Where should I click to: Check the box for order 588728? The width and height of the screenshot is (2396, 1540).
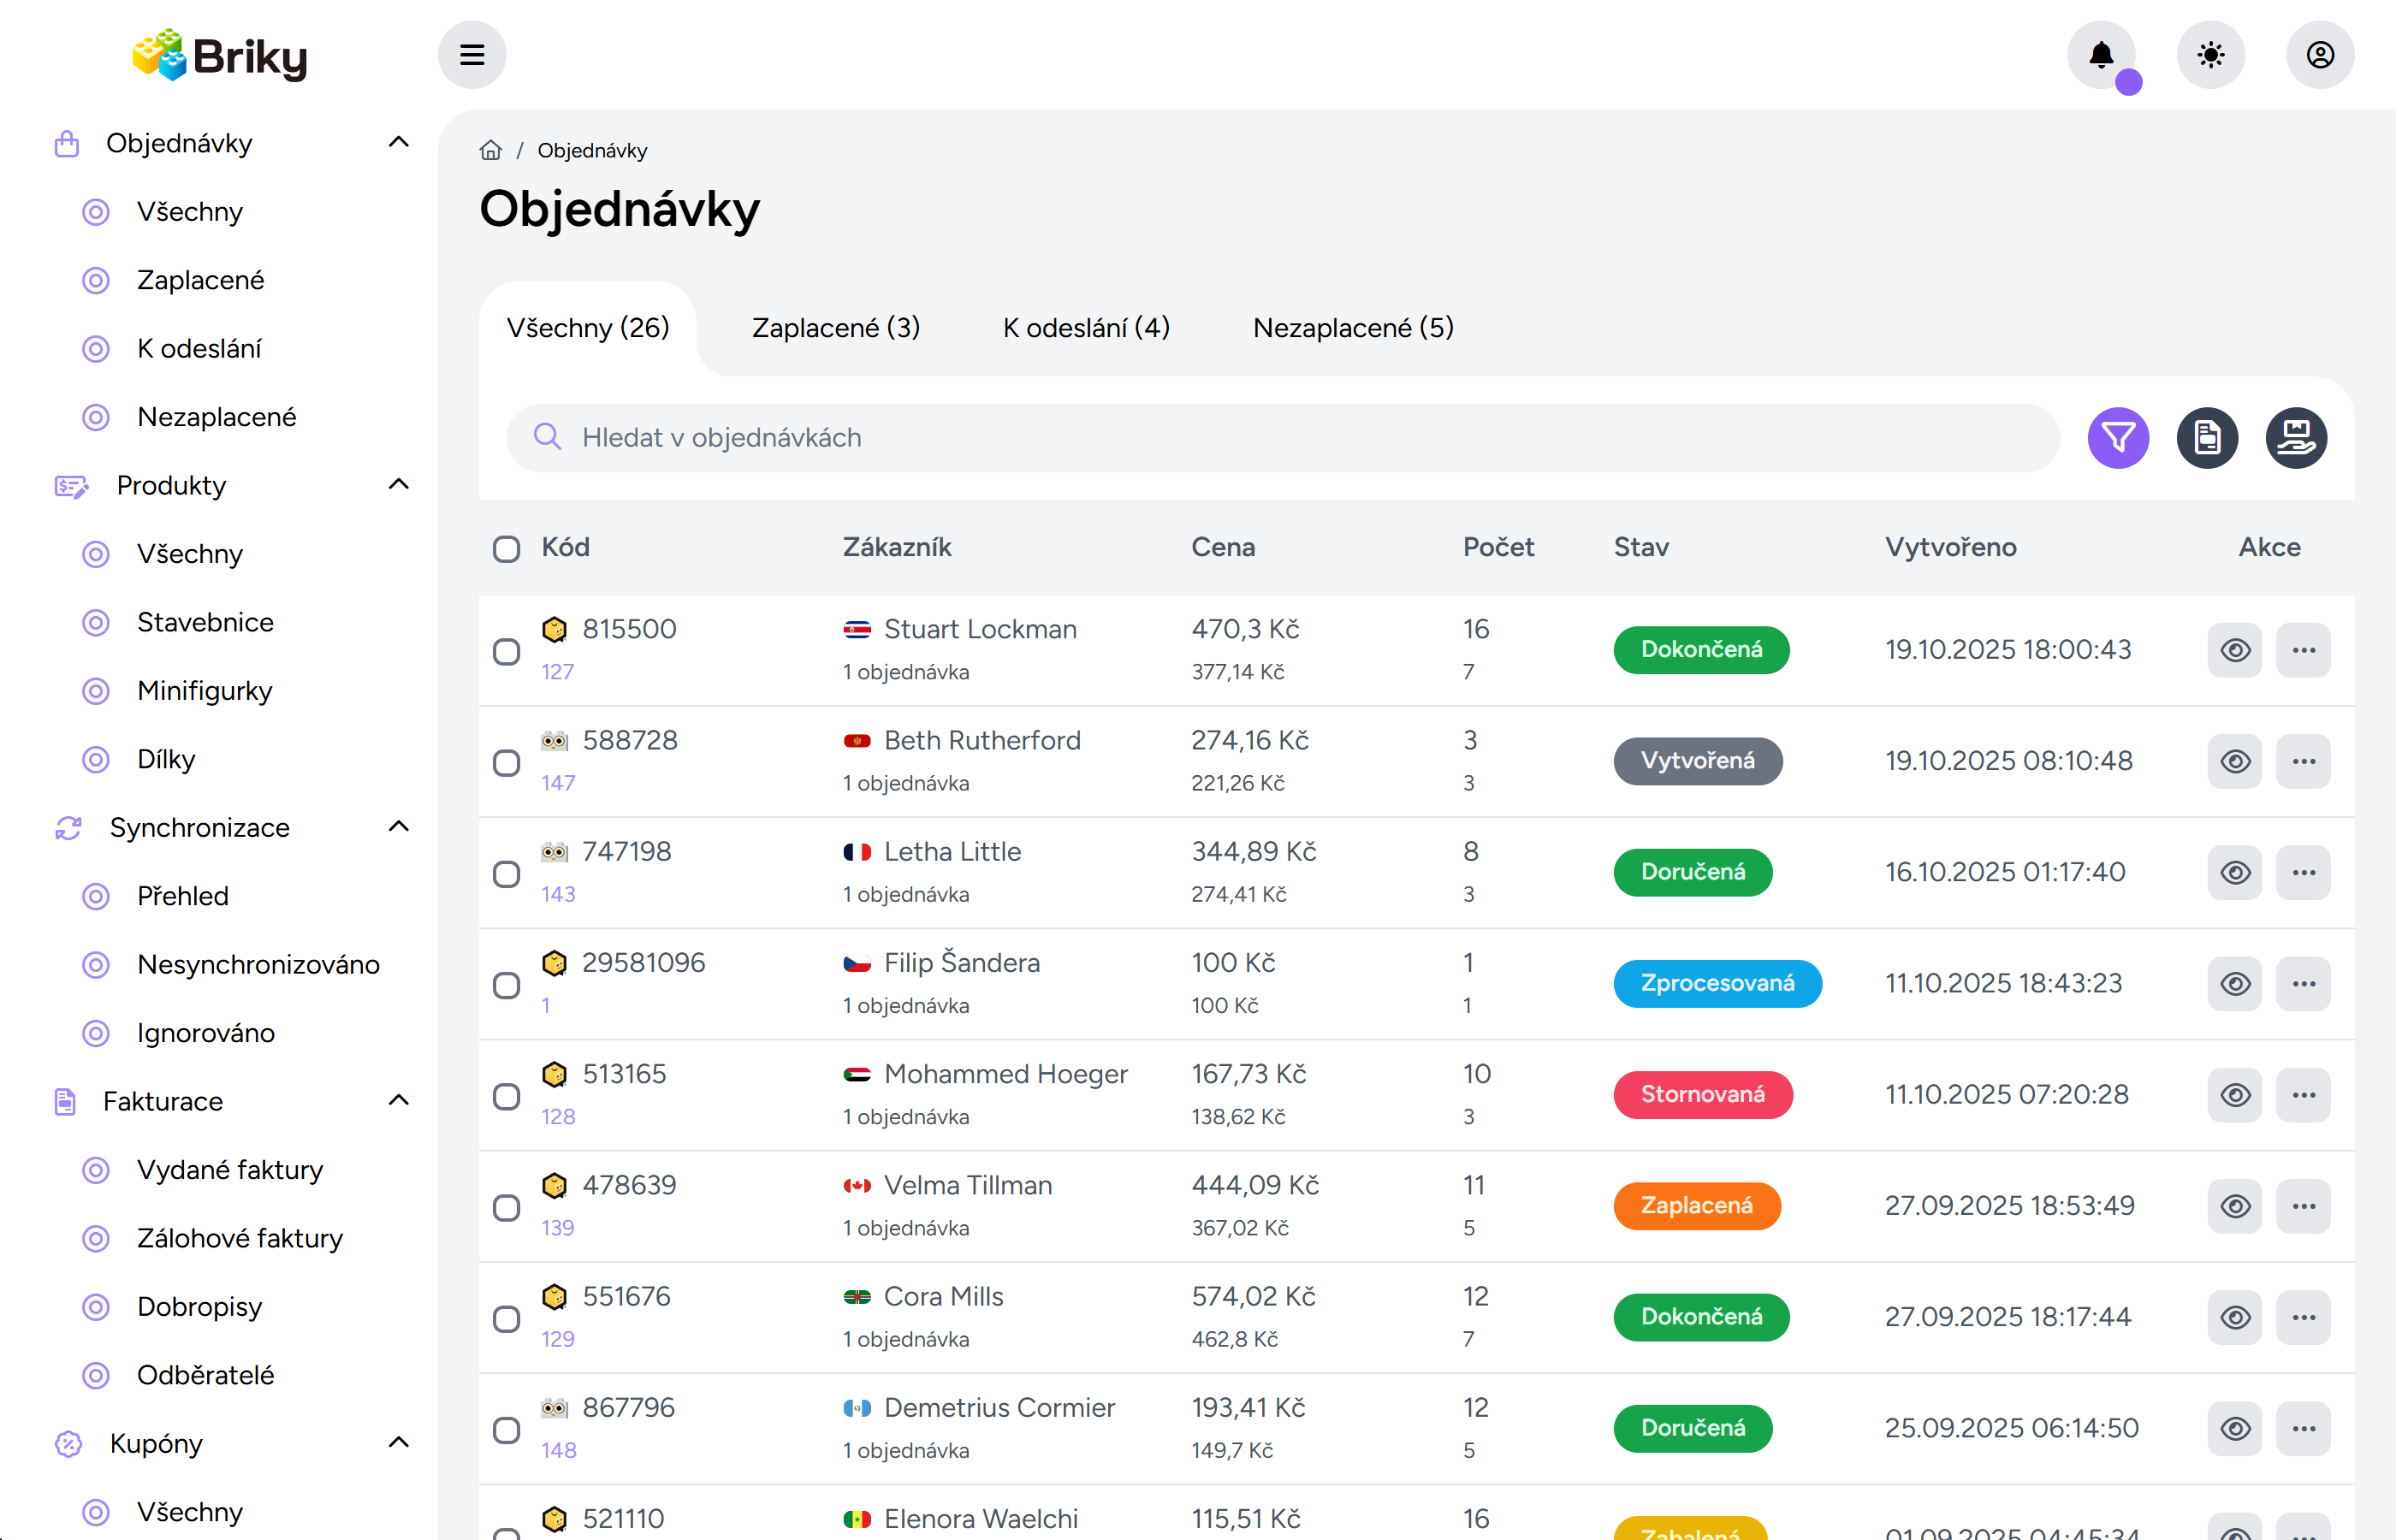click(x=507, y=763)
